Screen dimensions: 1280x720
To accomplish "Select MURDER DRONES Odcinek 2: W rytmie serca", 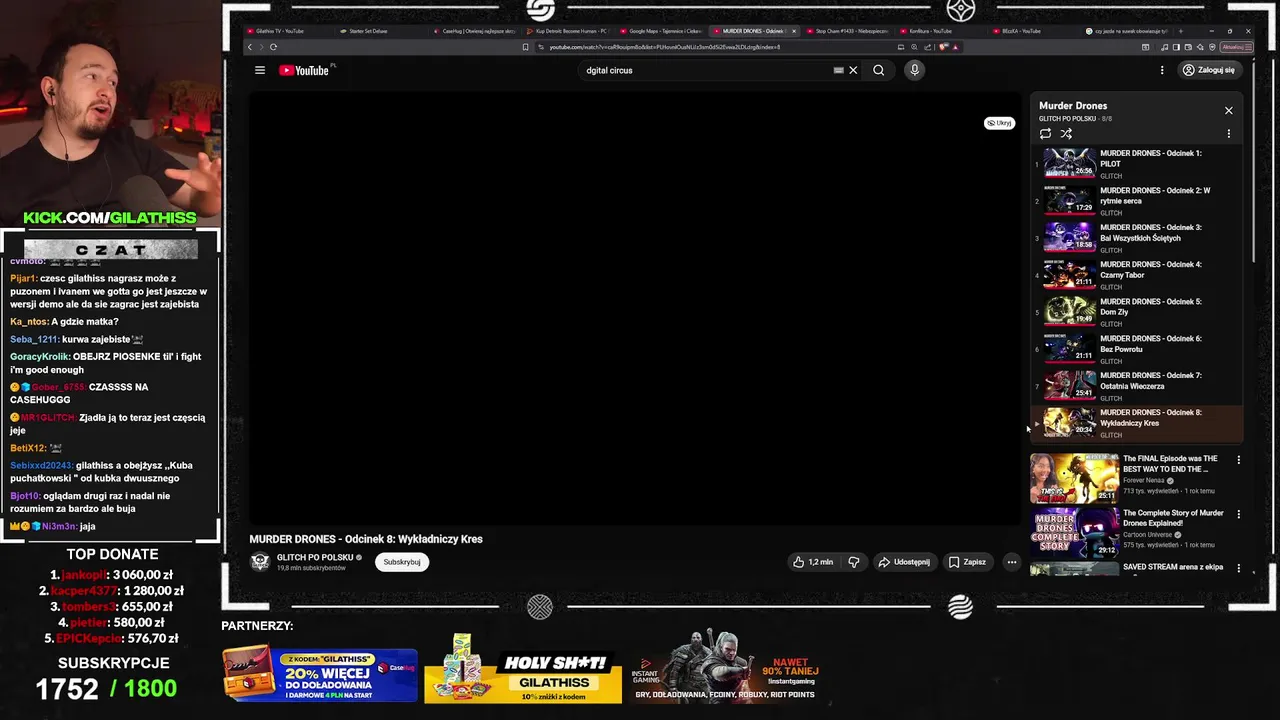I will click(x=1137, y=201).
